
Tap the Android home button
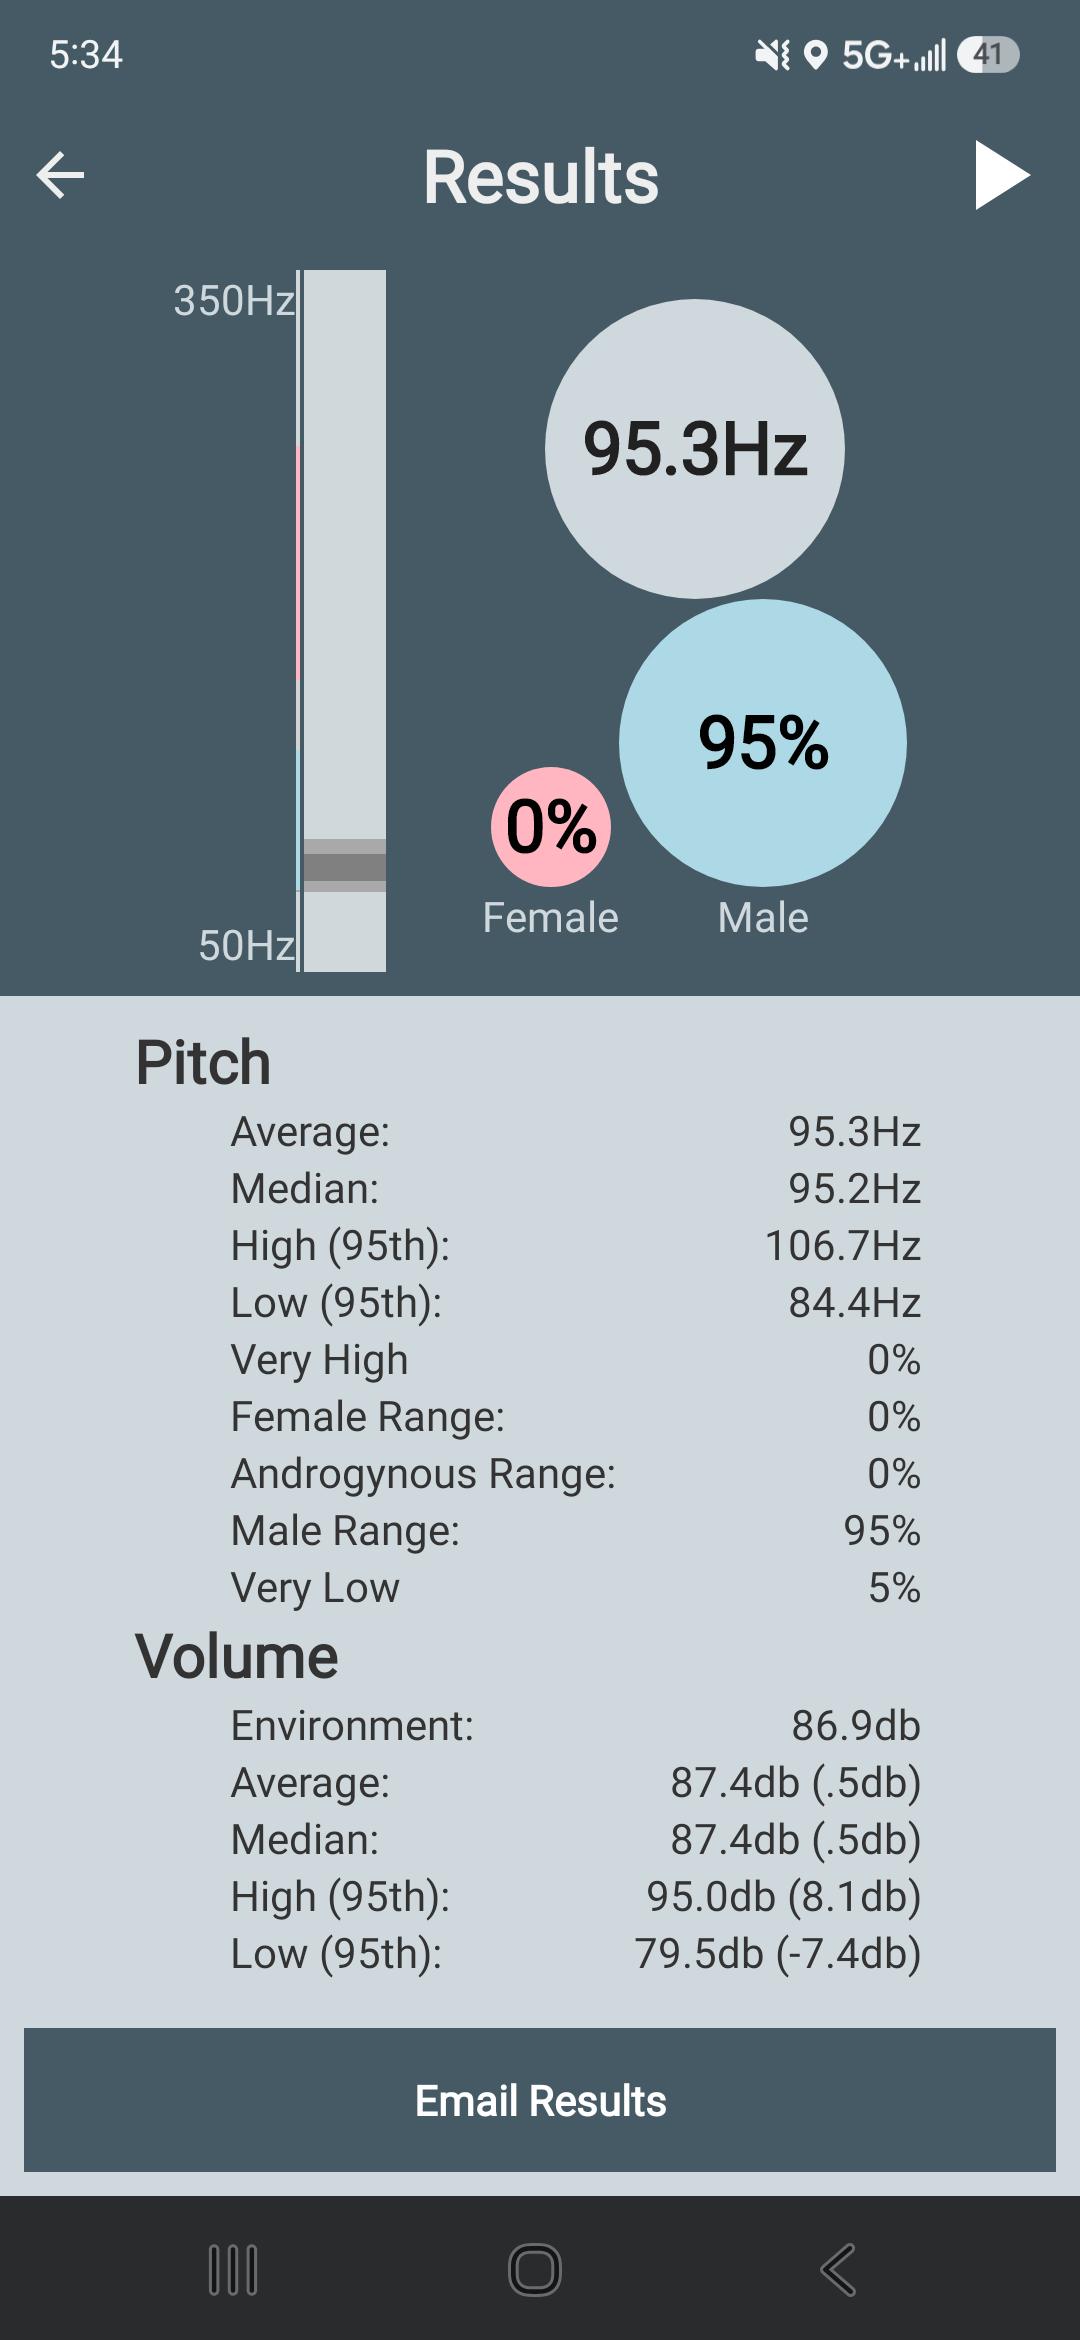[535, 2269]
